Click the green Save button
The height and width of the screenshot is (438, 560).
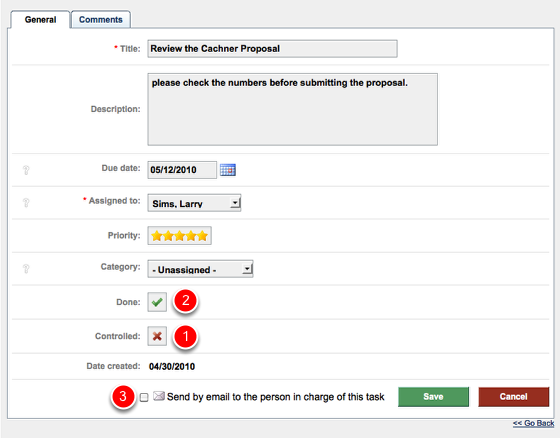(433, 397)
